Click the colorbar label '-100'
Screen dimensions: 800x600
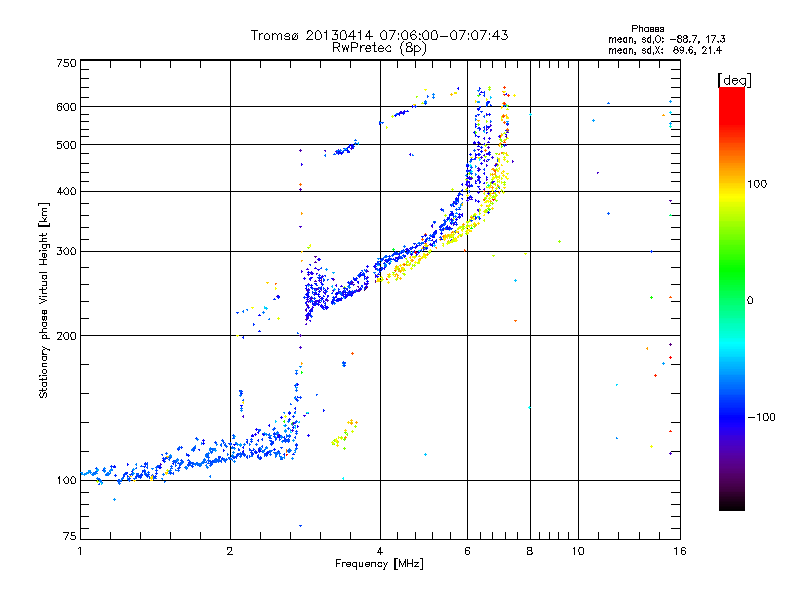pyautogui.click(x=761, y=417)
